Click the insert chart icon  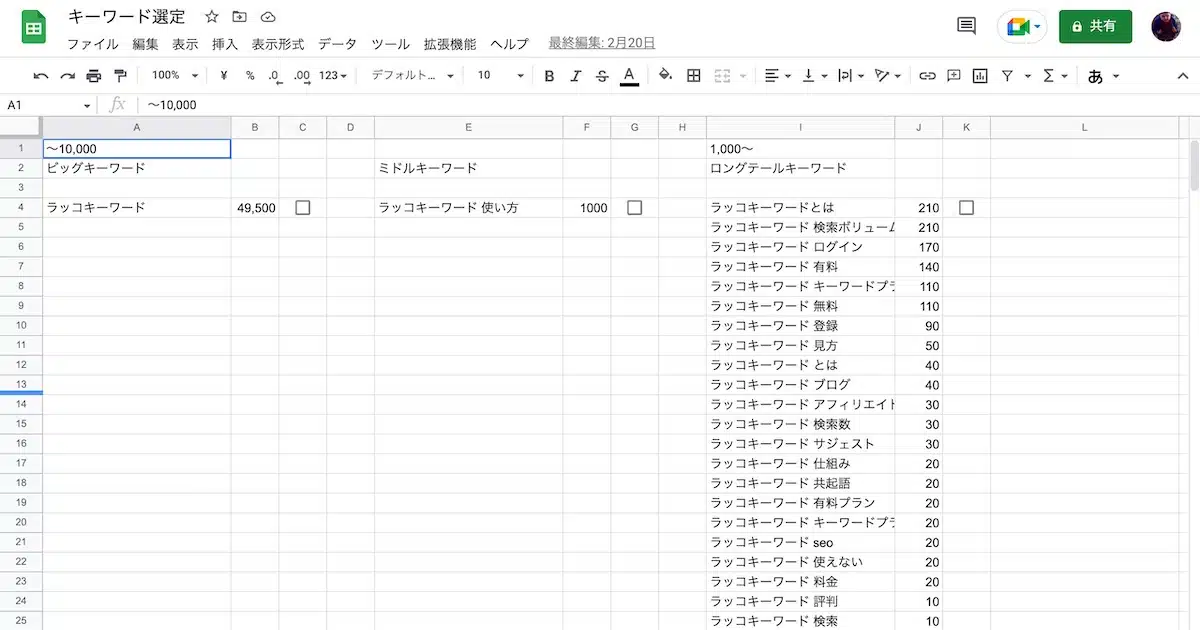(980, 76)
